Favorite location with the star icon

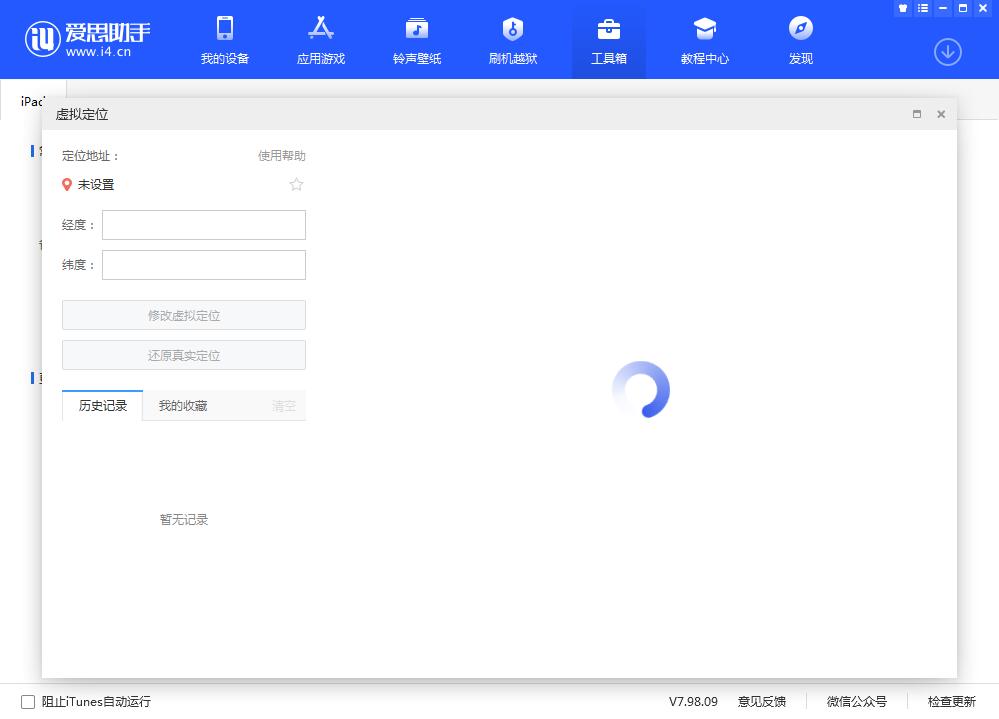point(296,185)
